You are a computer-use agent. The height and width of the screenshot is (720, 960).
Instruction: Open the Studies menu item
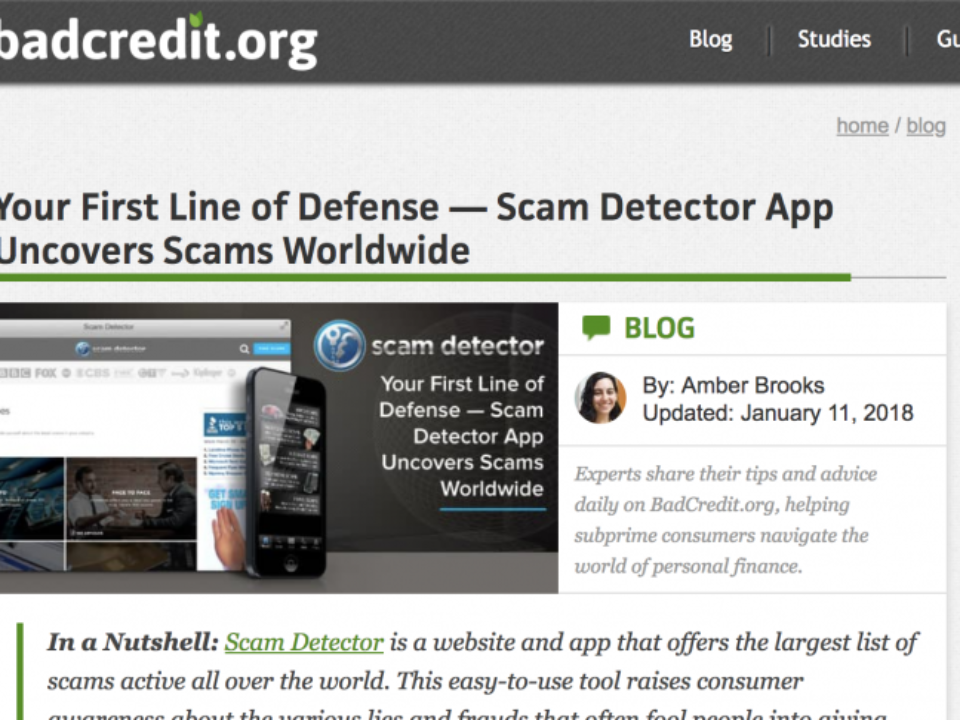pos(834,39)
